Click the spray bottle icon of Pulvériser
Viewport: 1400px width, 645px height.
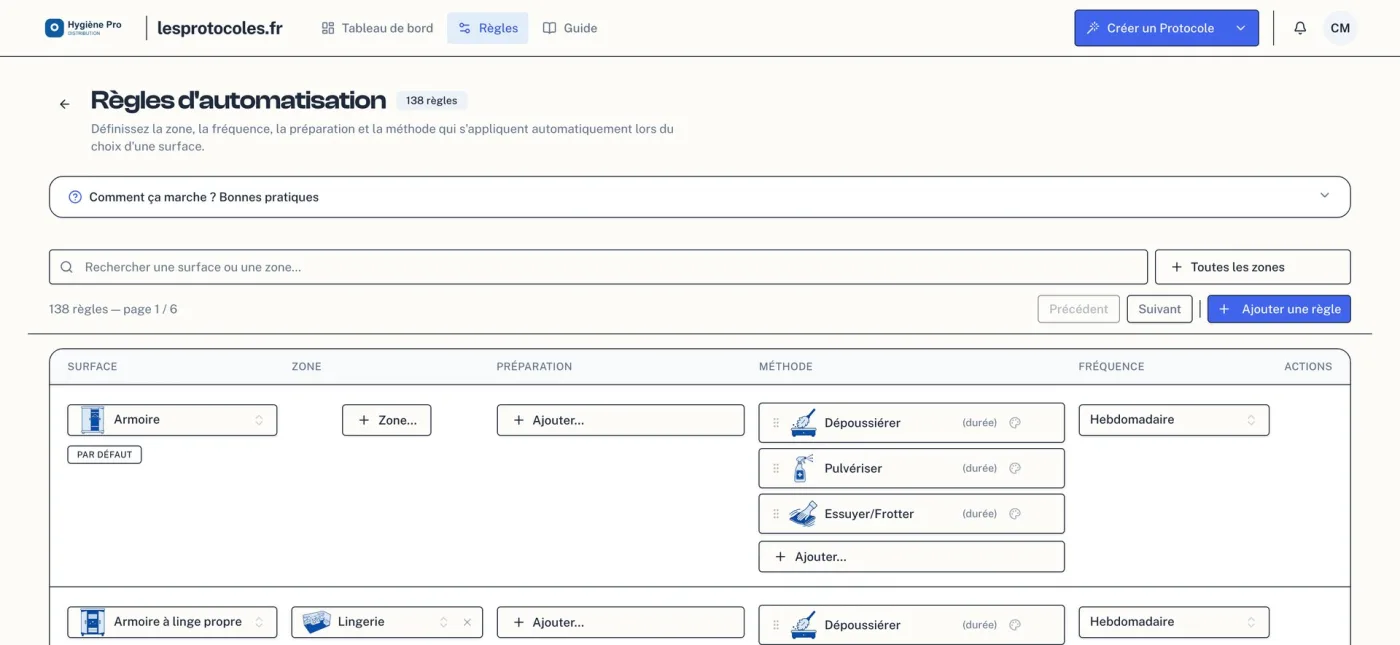point(802,468)
